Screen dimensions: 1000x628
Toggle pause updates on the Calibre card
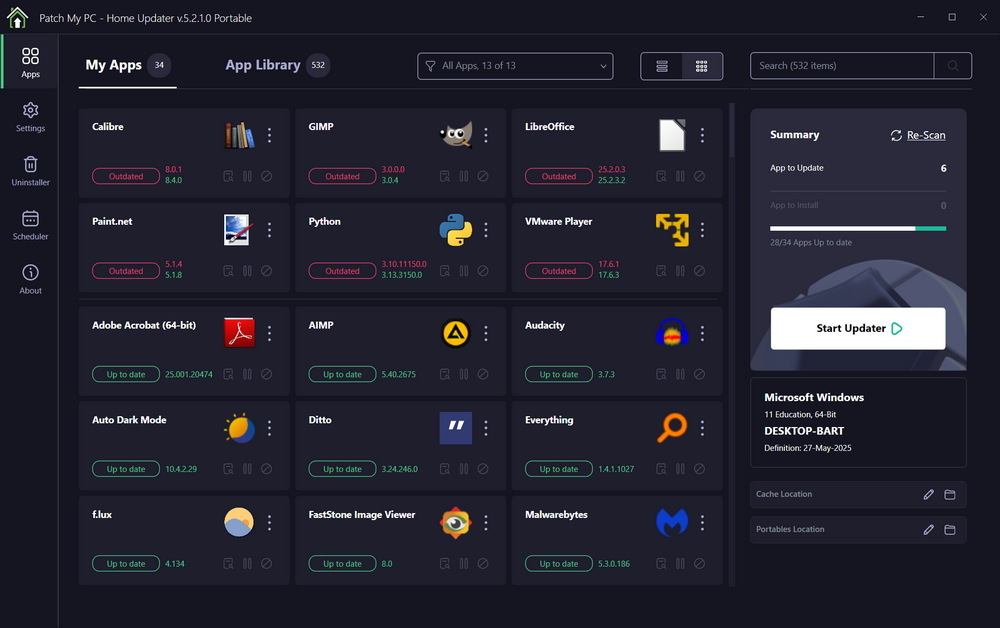pos(247,176)
